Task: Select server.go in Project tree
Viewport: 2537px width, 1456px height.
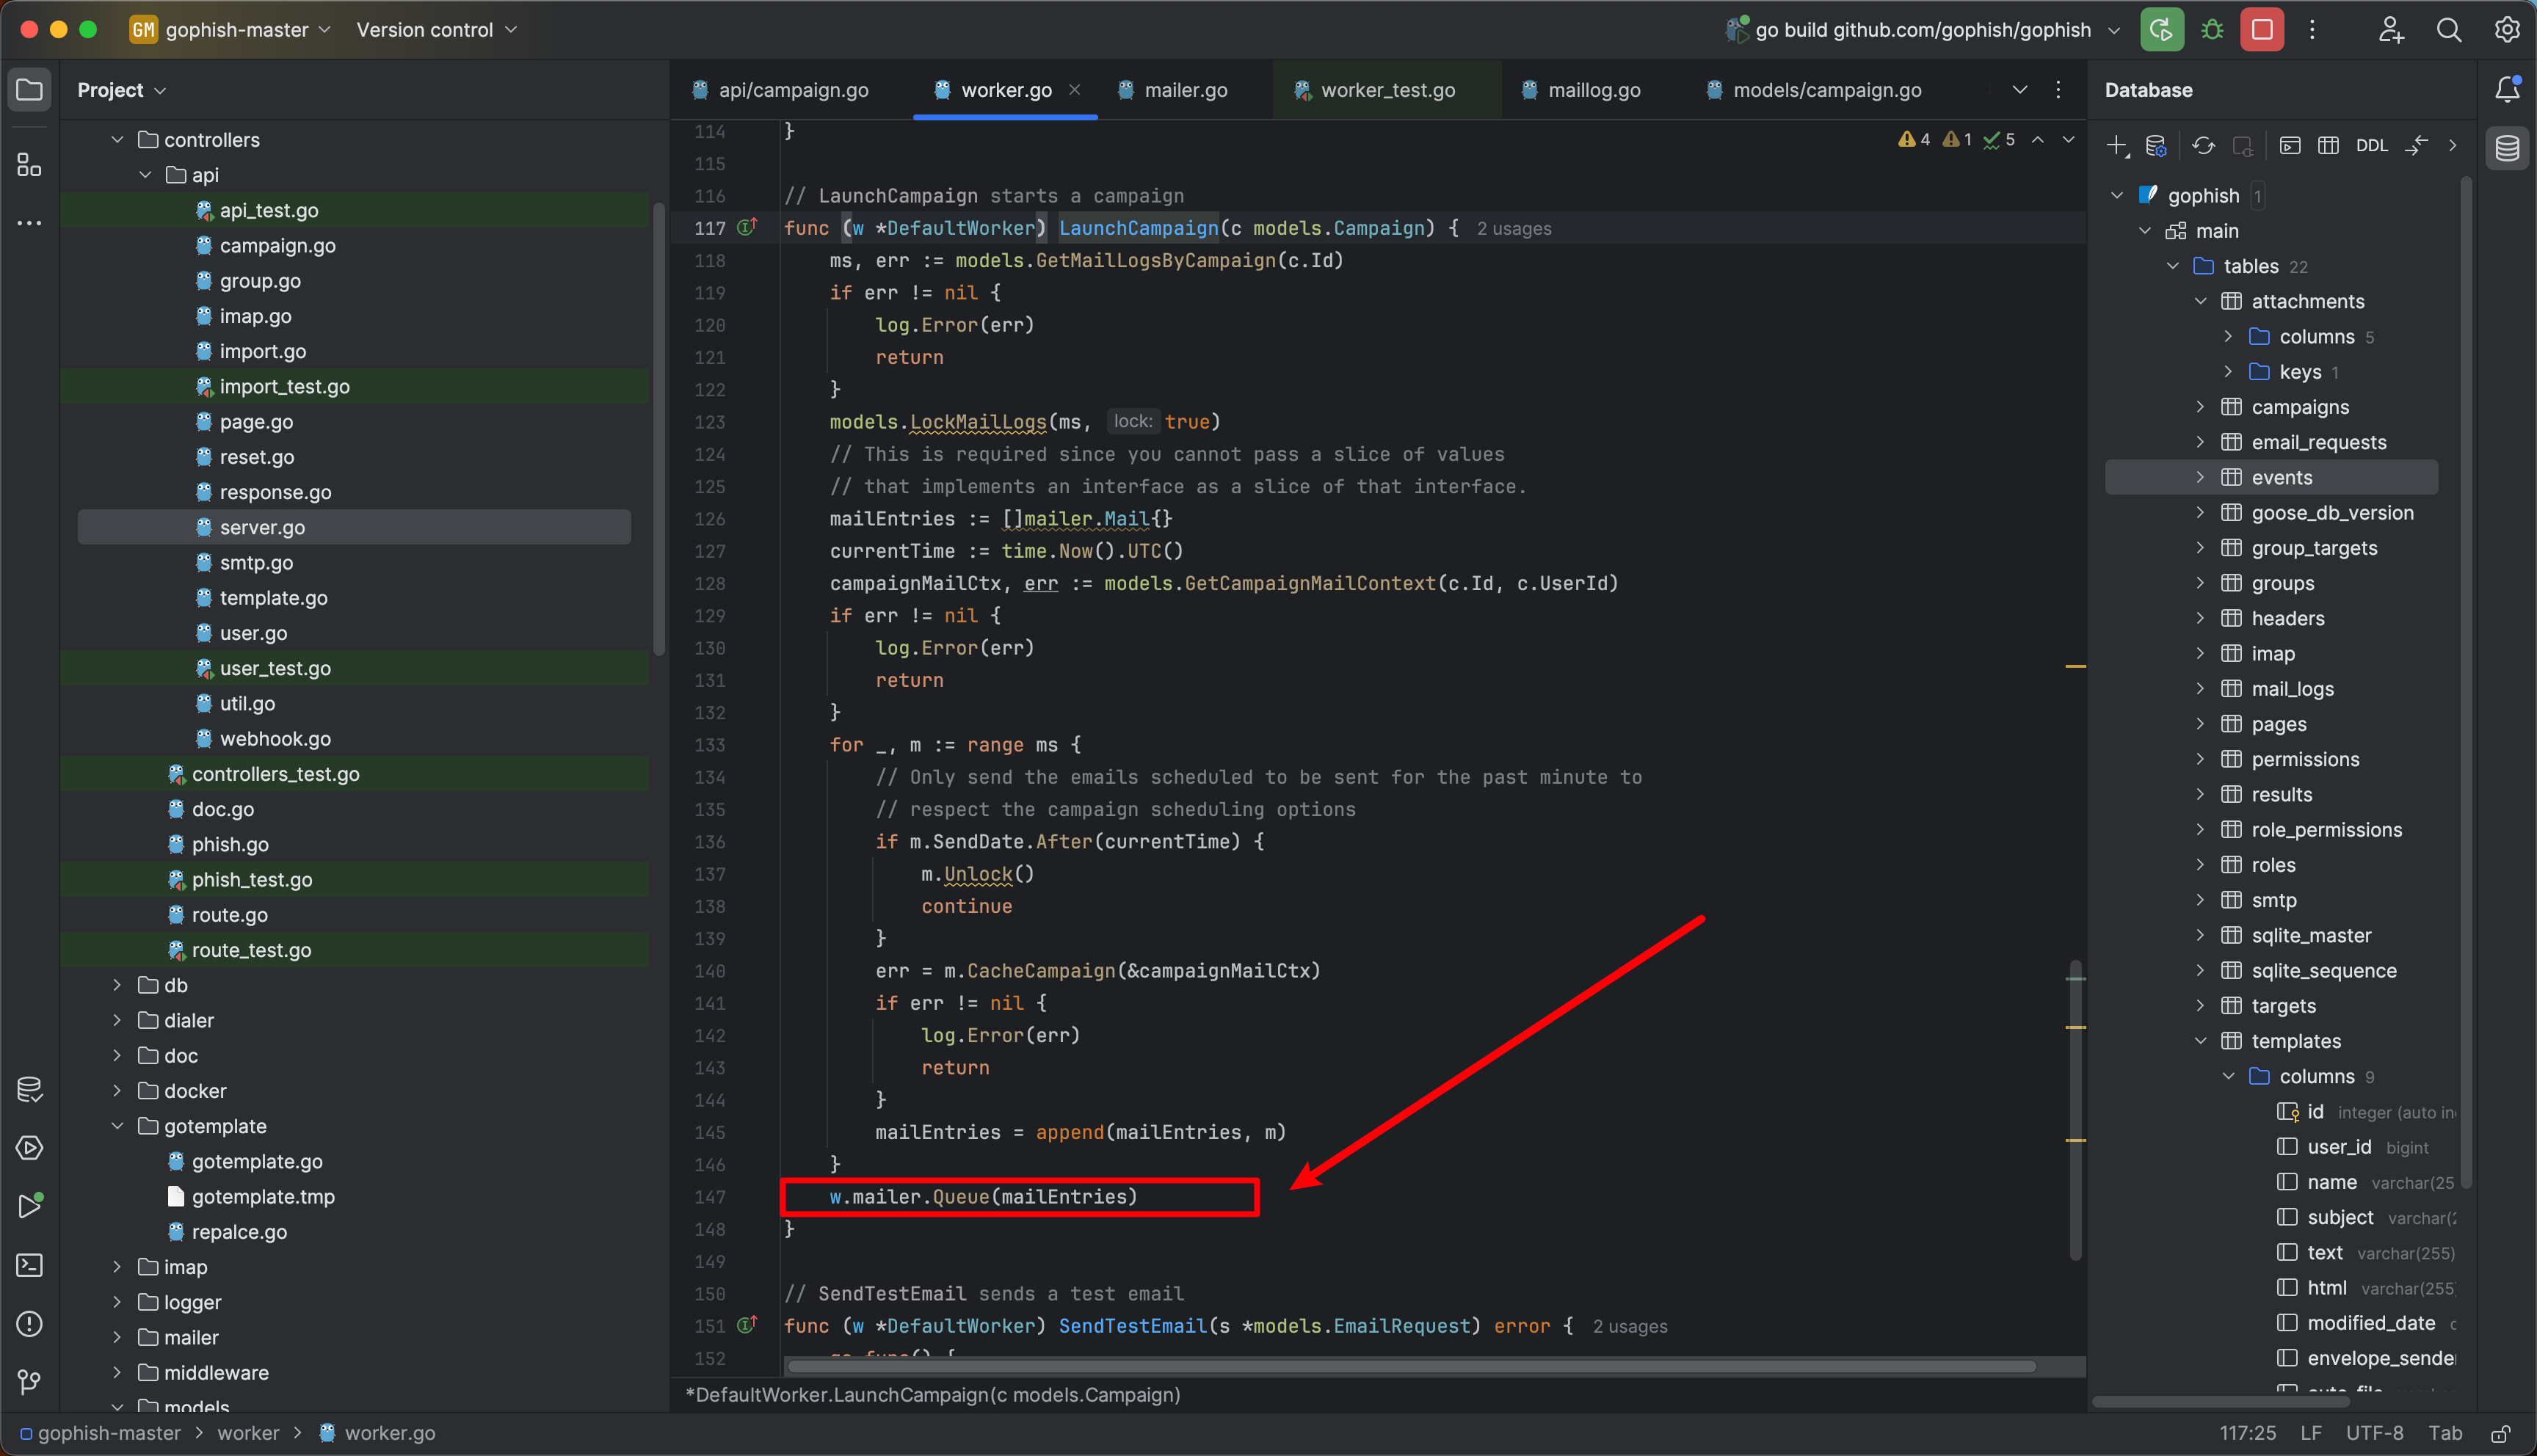Action: tap(354, 527)
